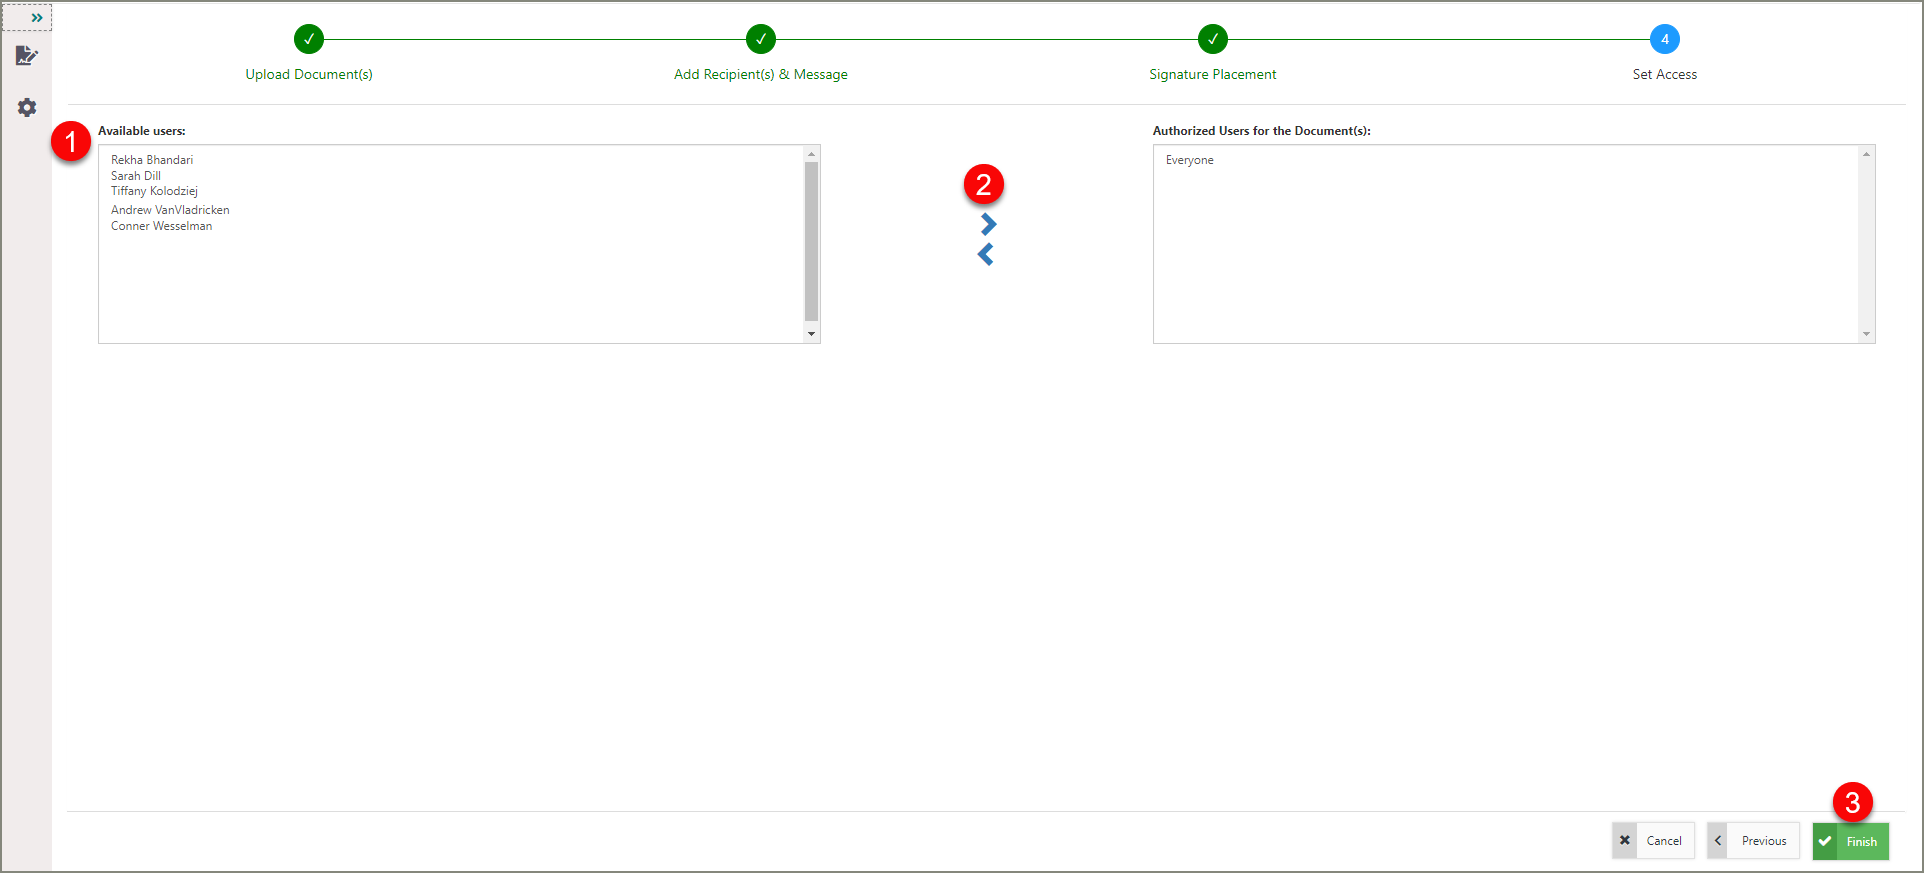Select Tiffany Kolodziej from the user list
This screenshot has height=873, width=1924.
tap(154, 191)
